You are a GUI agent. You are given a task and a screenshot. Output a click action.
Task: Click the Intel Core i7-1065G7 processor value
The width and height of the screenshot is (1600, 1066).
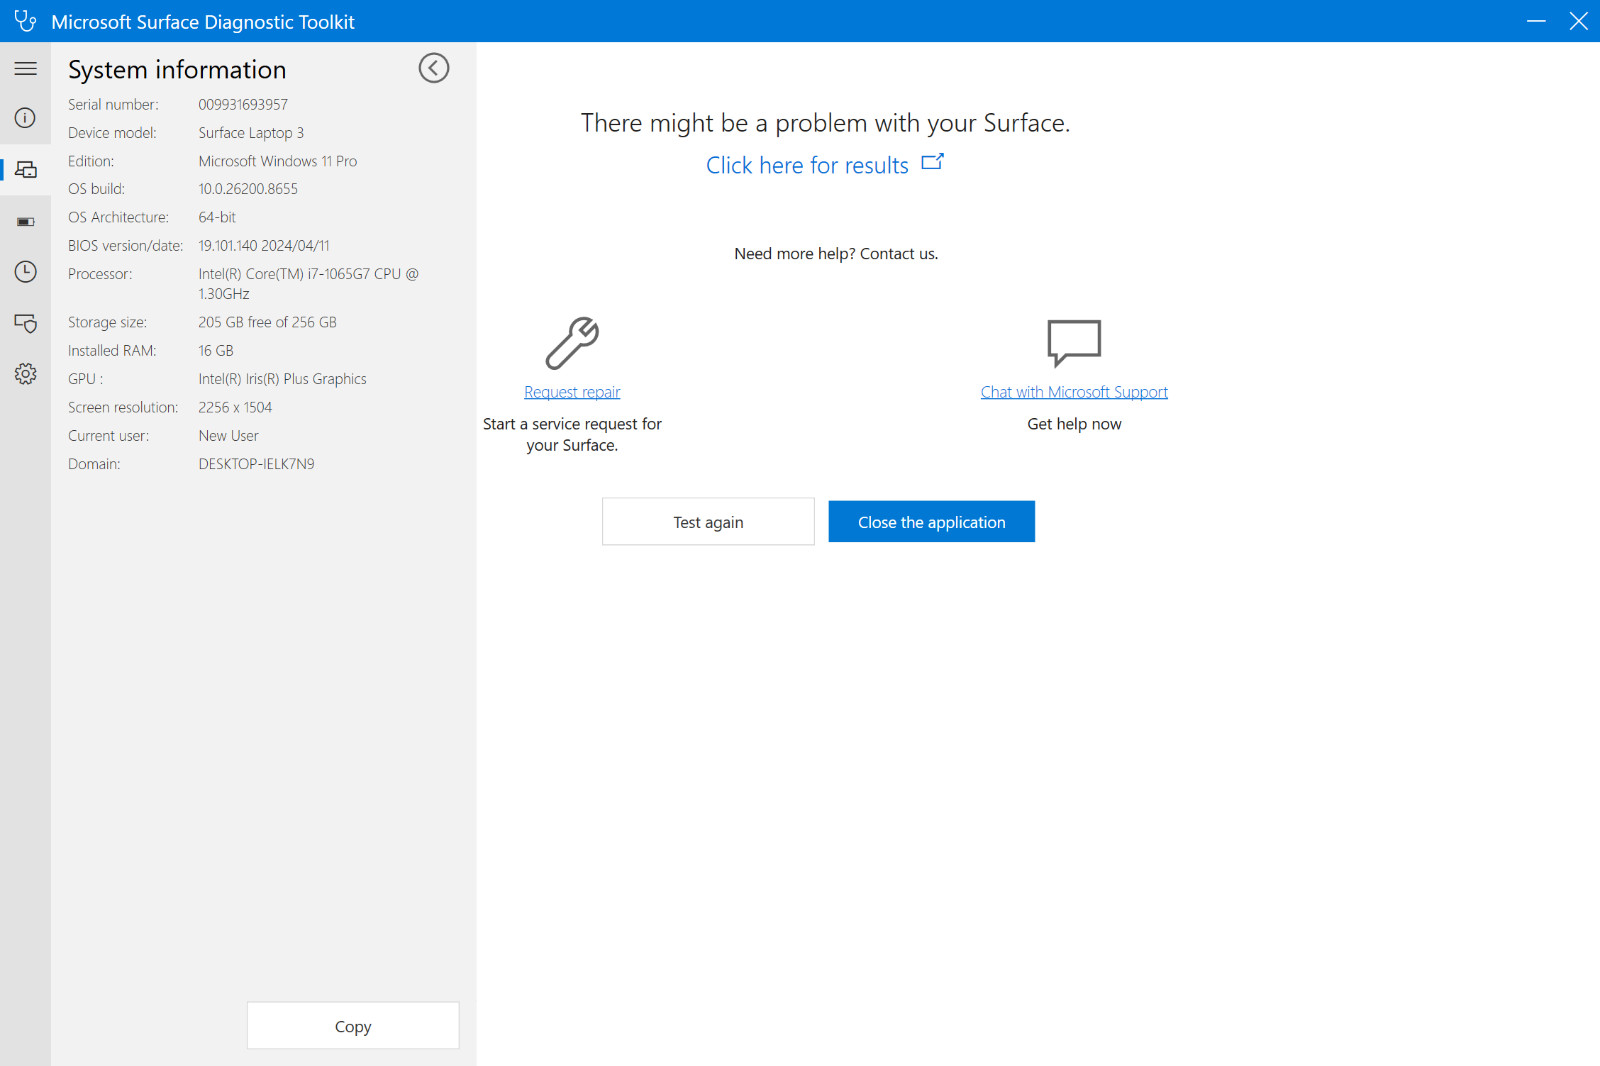pyautogui.click(x=309, y=284)
